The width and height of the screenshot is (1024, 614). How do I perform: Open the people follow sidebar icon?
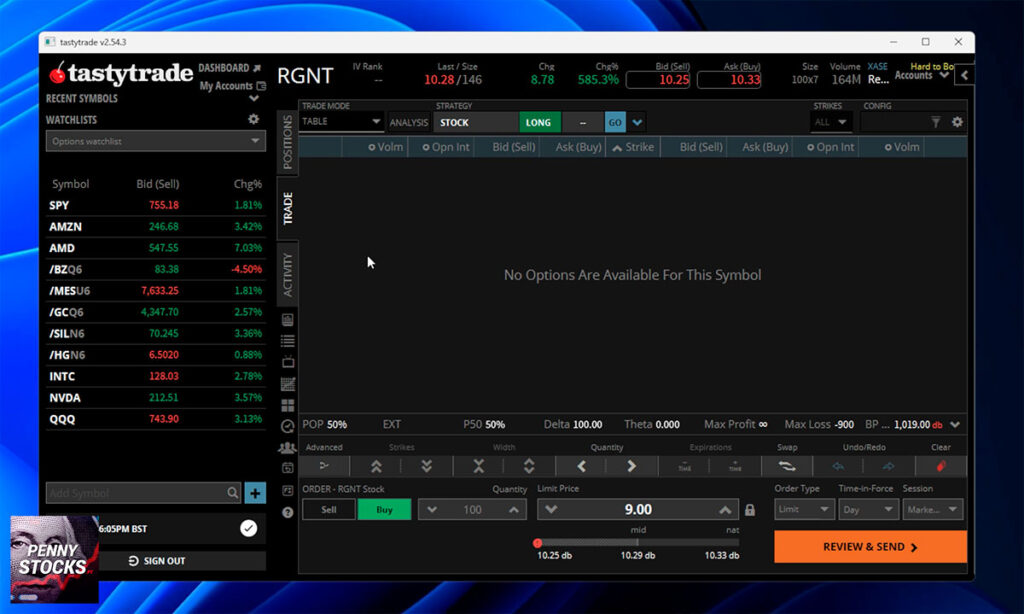click(287, 447)
